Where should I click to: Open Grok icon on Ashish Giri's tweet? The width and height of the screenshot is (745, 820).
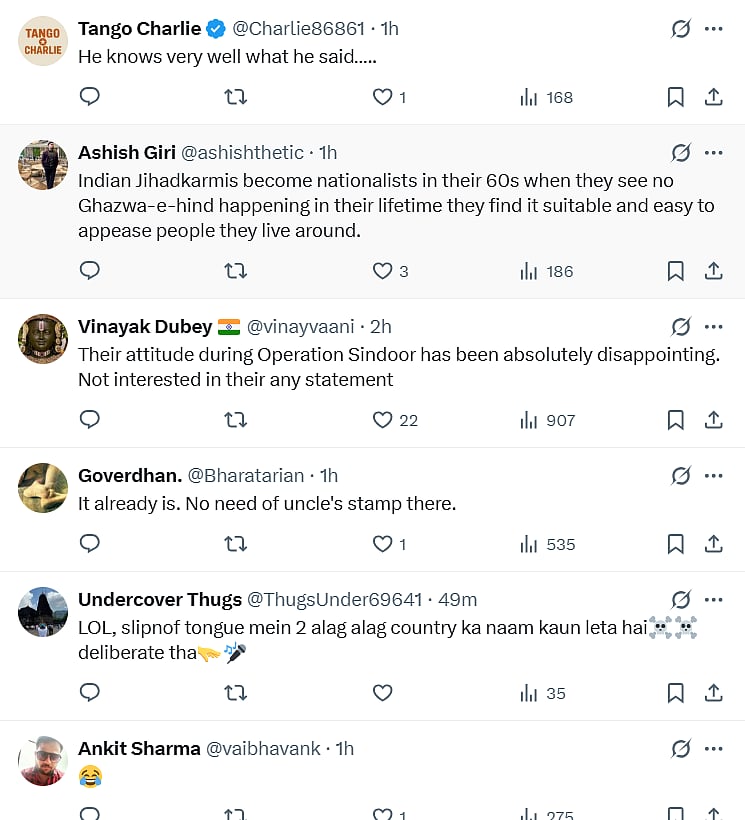[681, 153]
